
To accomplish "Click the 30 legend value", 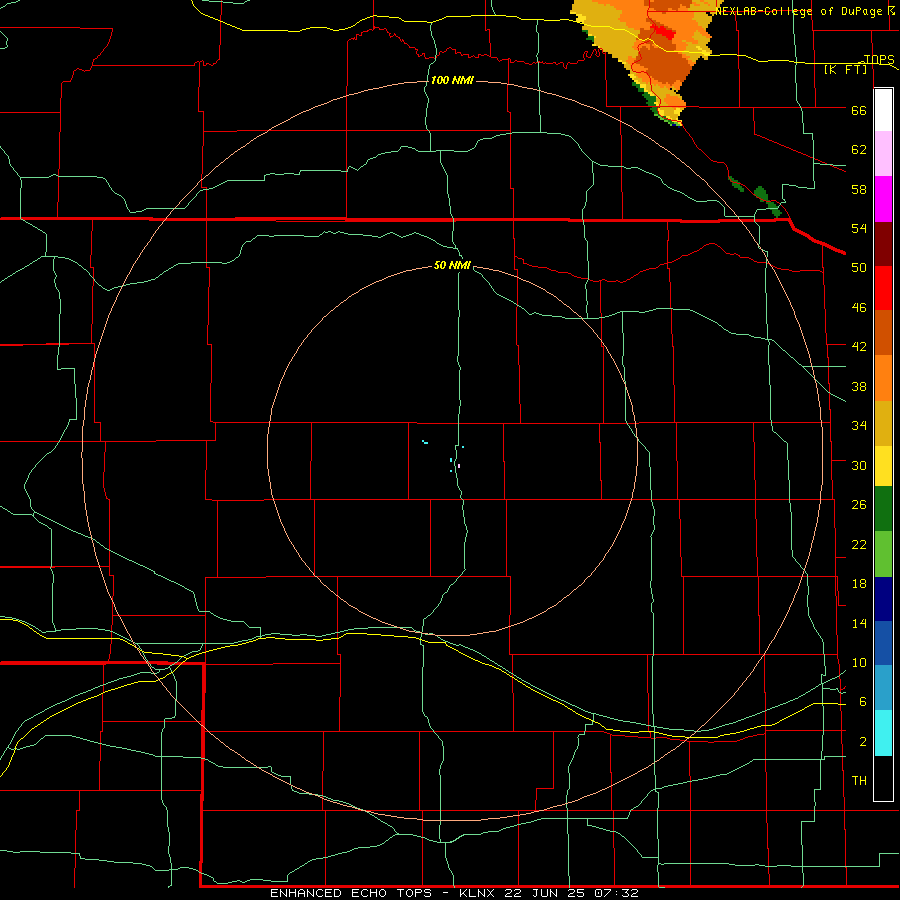I will click(859, 465).
